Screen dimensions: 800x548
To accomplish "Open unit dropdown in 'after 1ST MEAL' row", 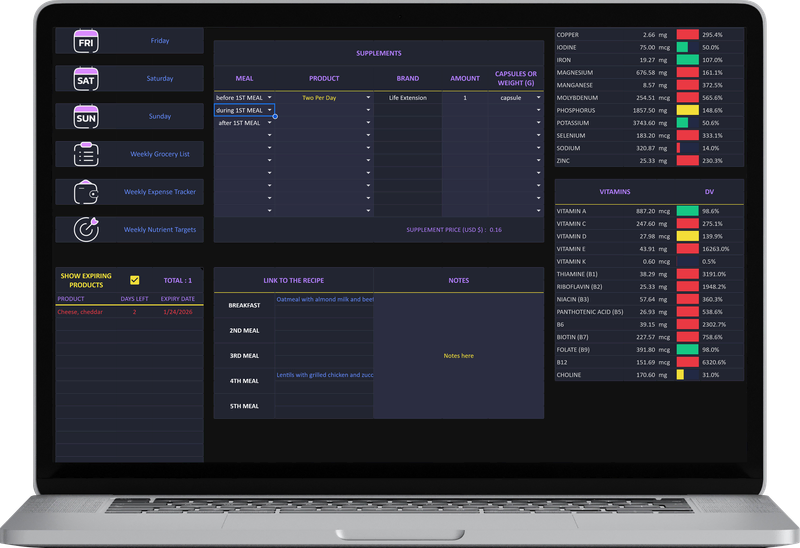I will [538, 122].
